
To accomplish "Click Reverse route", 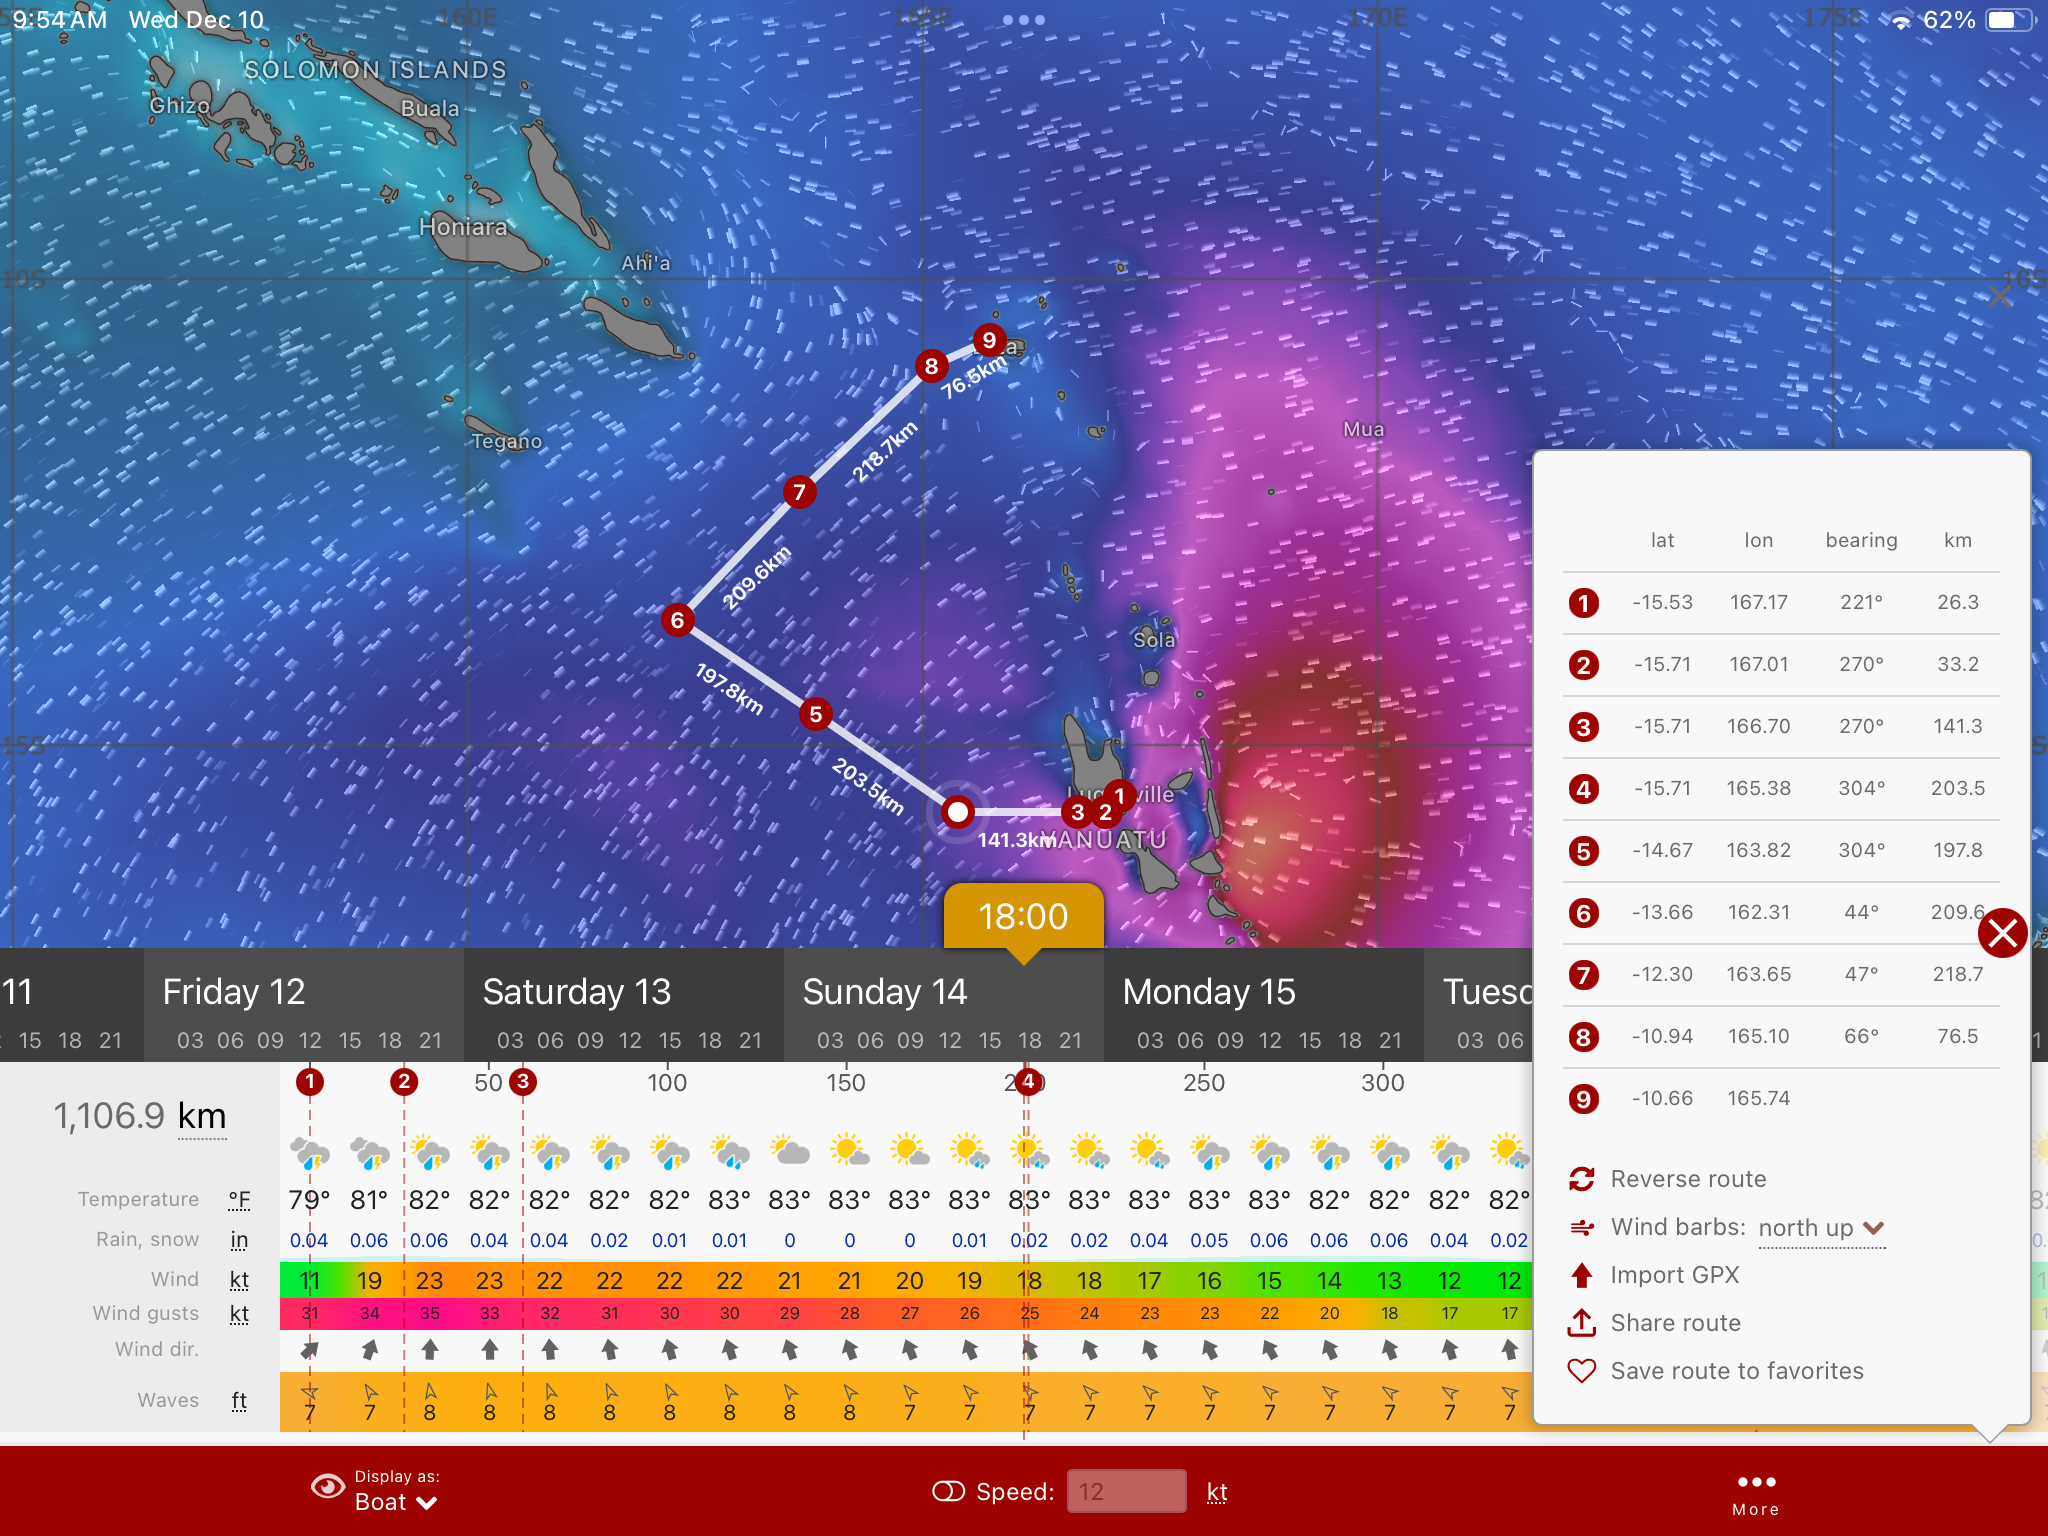I will coord(1688,1179).
